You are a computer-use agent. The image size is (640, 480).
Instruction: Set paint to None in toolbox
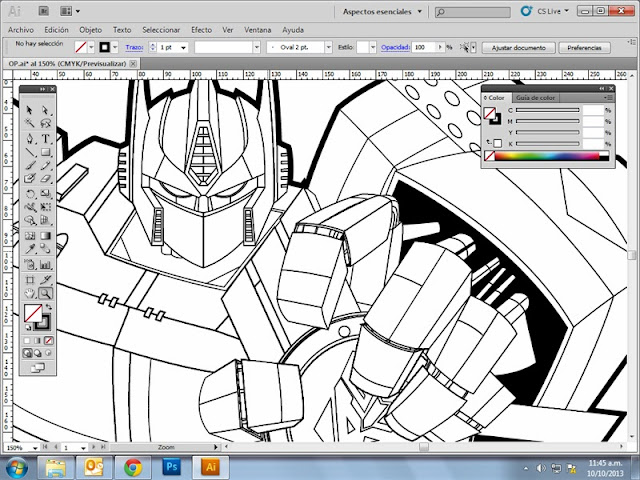click(x=47, y=340)
